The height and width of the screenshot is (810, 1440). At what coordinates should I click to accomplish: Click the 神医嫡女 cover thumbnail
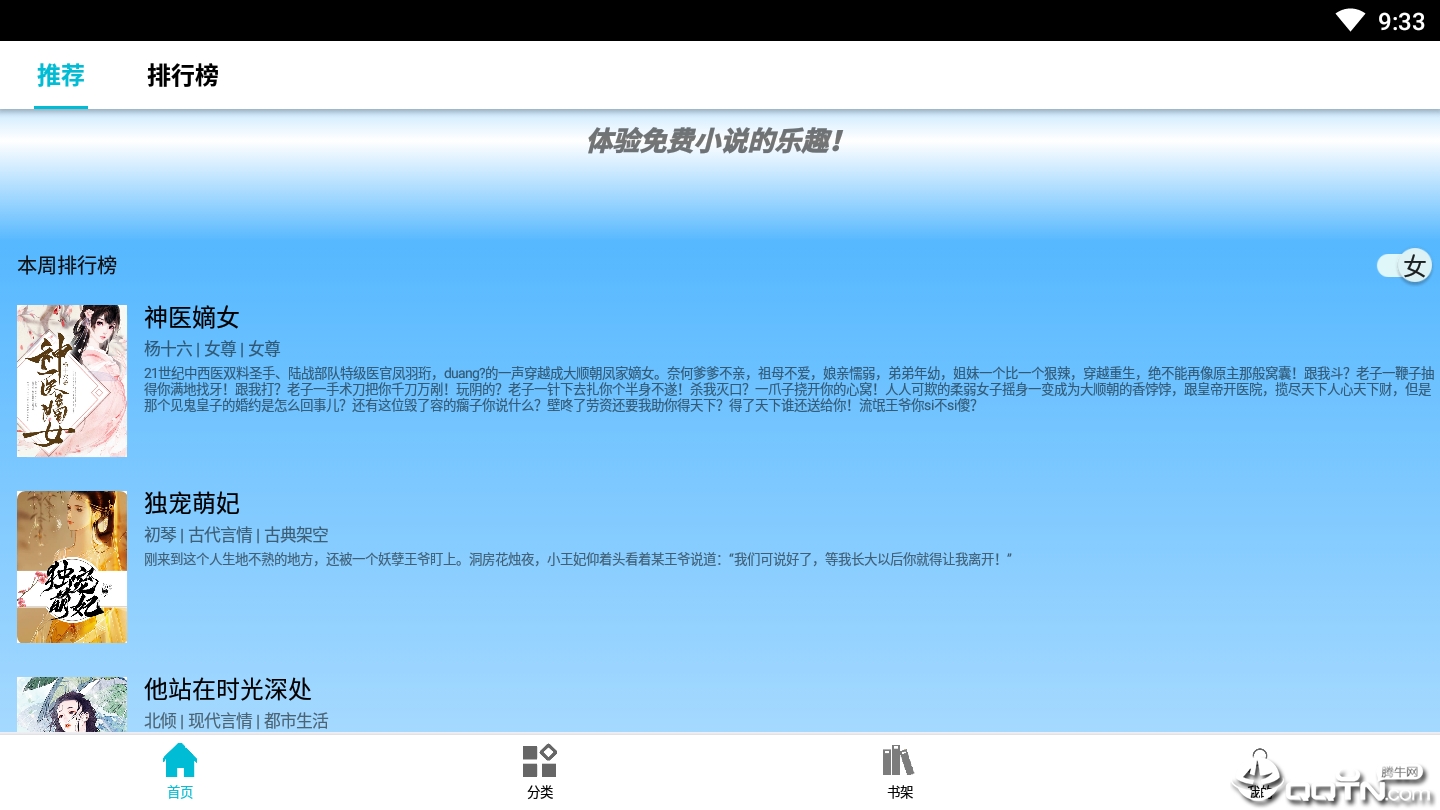[x=71, y=381]
